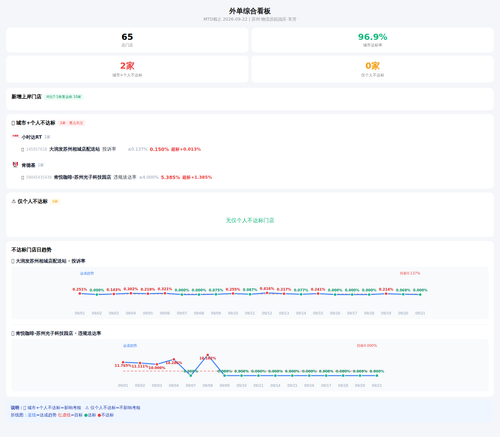Click the 目标 4.000% target label

[367, 346]
